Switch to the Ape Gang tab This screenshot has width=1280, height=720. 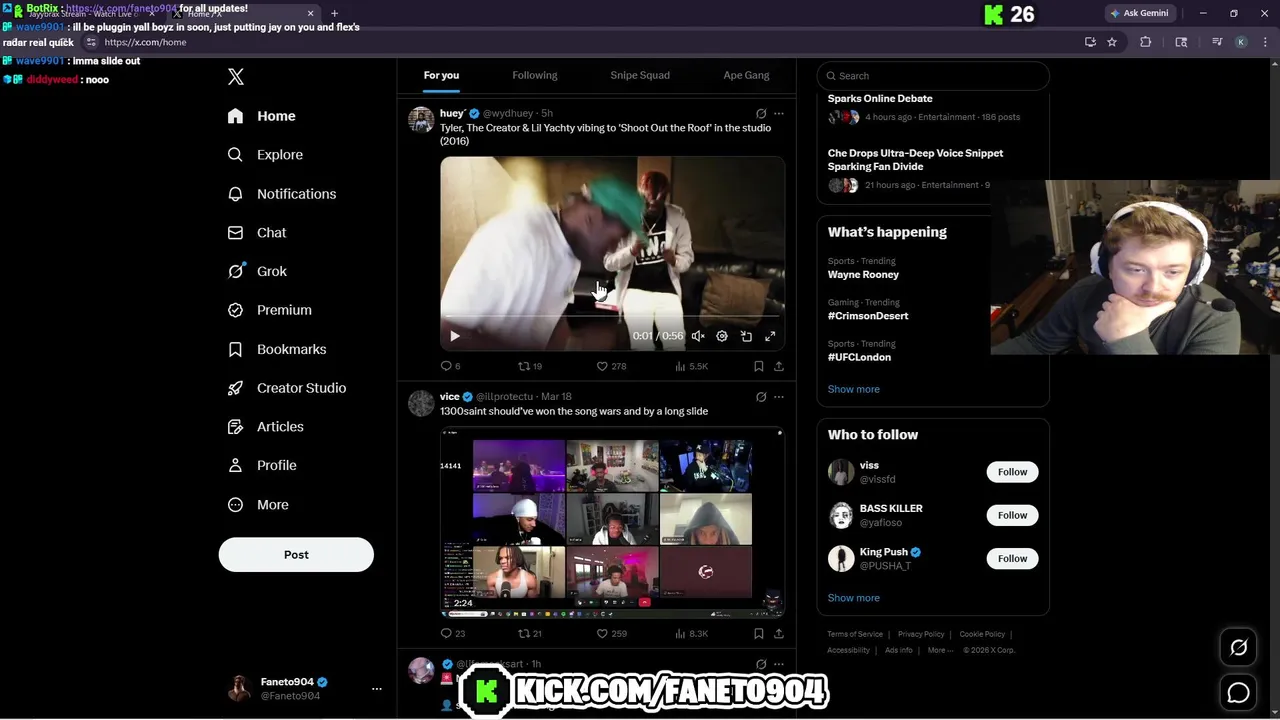(x=746, y=75)
